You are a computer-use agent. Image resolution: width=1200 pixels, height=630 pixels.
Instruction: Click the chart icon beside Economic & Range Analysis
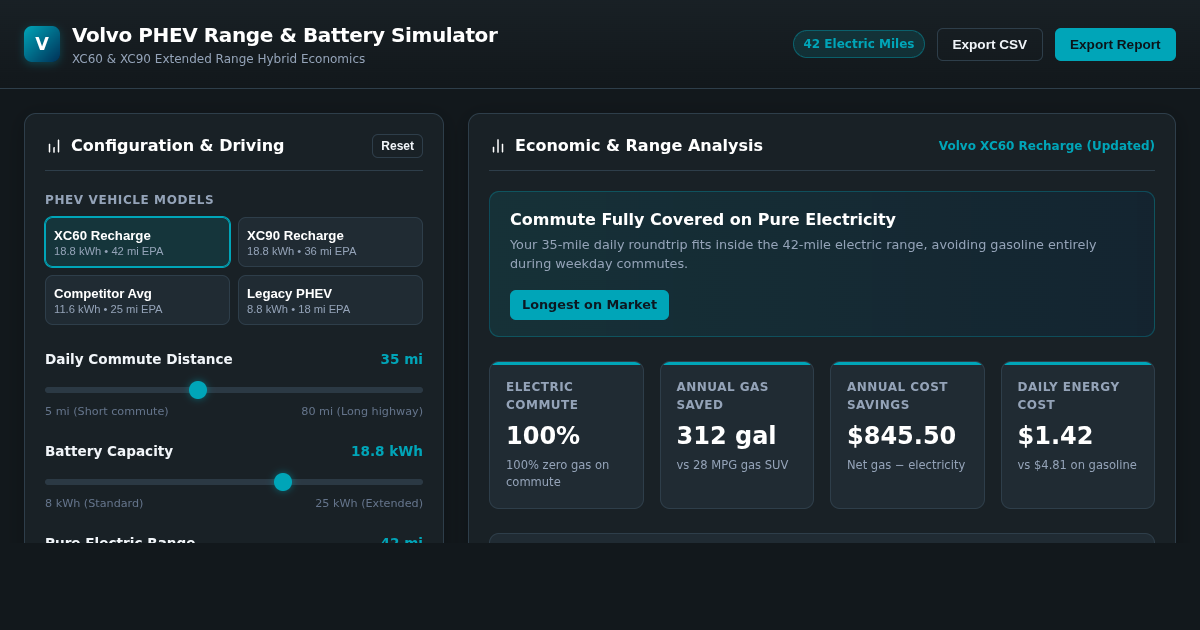(498, 146)
